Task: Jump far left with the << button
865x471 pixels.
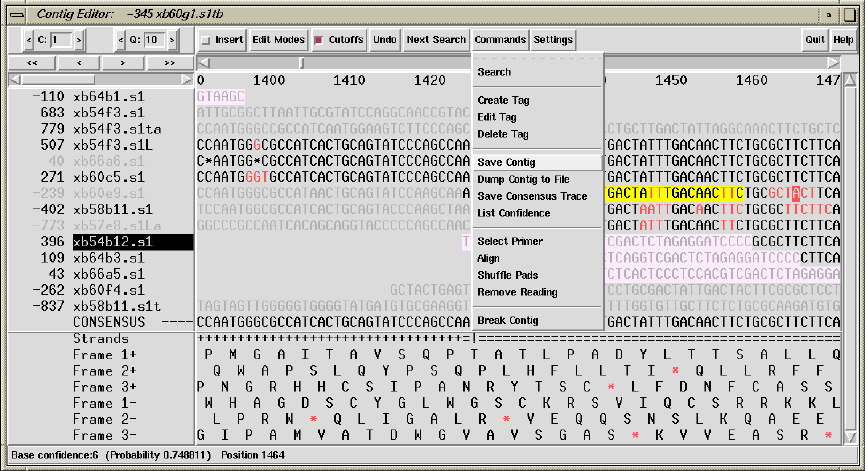Action: tap(31, 63)
